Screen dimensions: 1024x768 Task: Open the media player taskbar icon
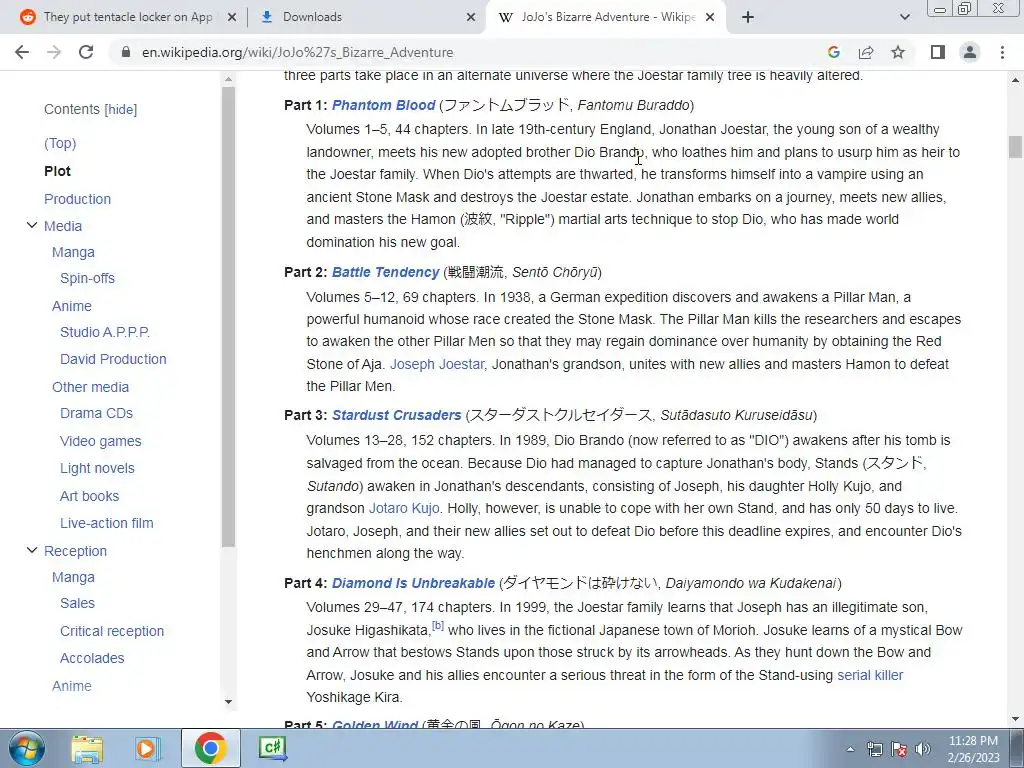click(x=148, y=748)
